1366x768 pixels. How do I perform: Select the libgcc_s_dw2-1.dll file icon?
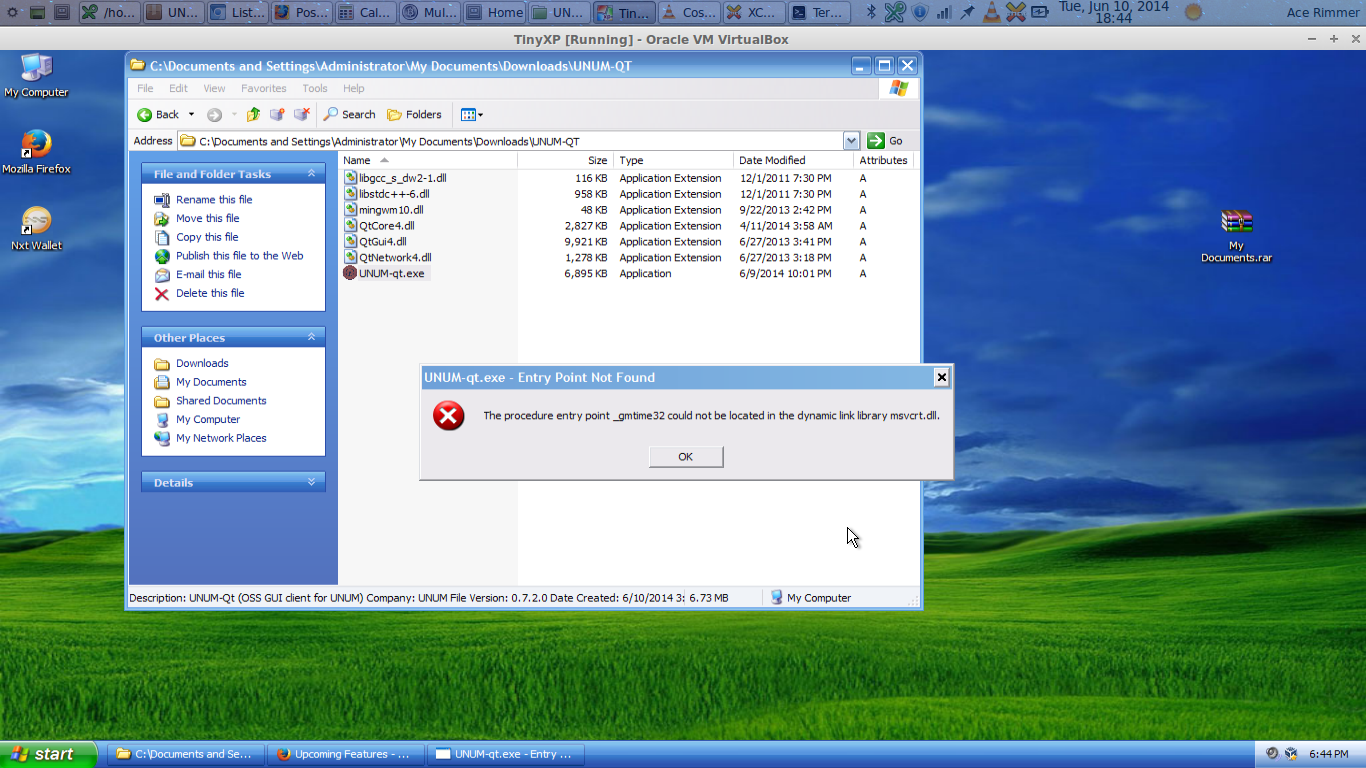click(x=350, y=178)
